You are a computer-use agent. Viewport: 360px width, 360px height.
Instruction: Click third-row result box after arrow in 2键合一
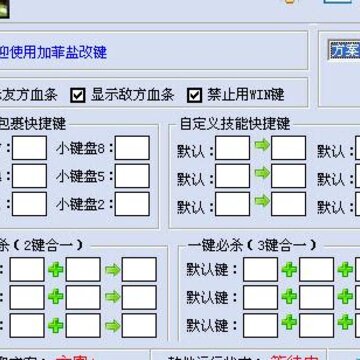[x=139, y=325]
